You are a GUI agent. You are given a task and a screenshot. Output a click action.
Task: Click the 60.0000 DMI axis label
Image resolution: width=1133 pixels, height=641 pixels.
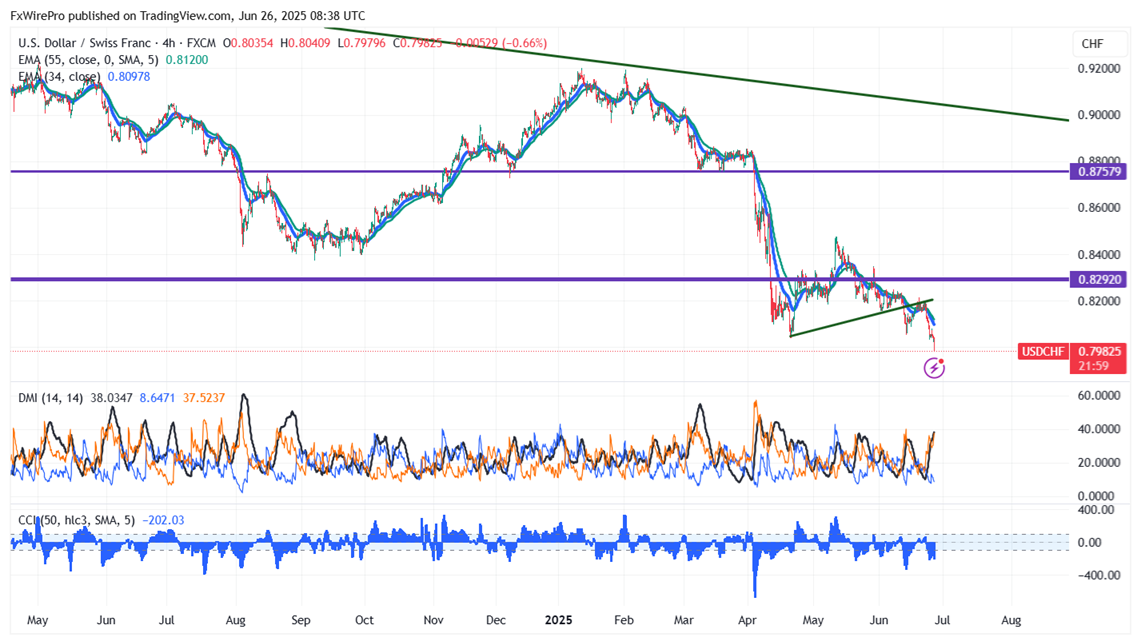tap(1100, 396)
